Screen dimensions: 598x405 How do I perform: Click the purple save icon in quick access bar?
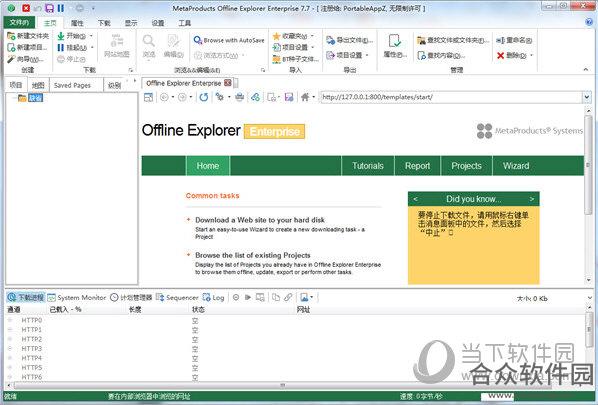[49, 8]
